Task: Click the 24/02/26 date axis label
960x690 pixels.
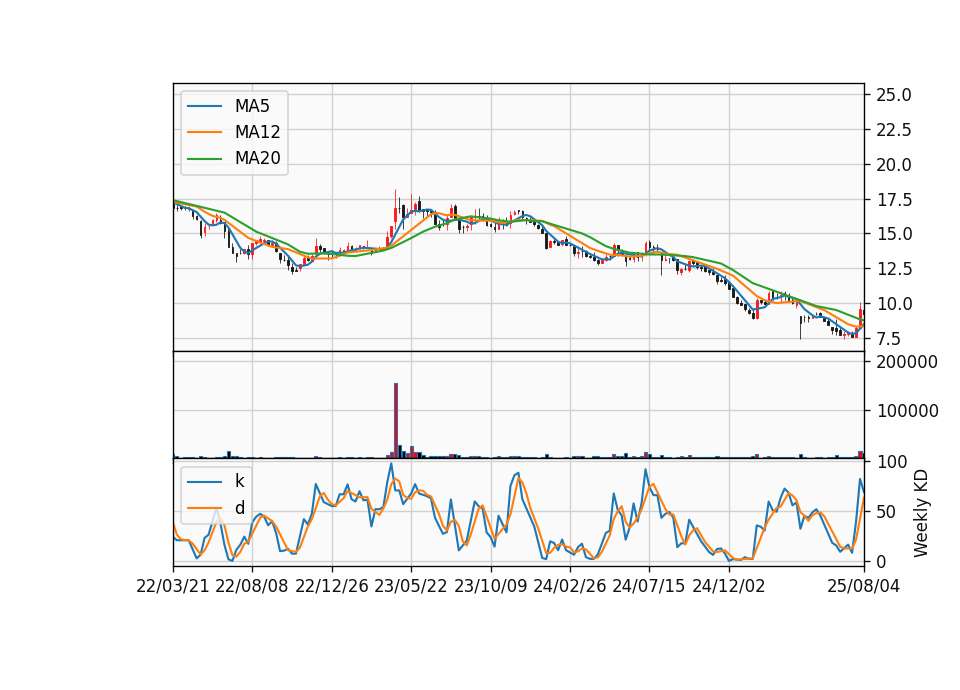Action: [569, 586]
